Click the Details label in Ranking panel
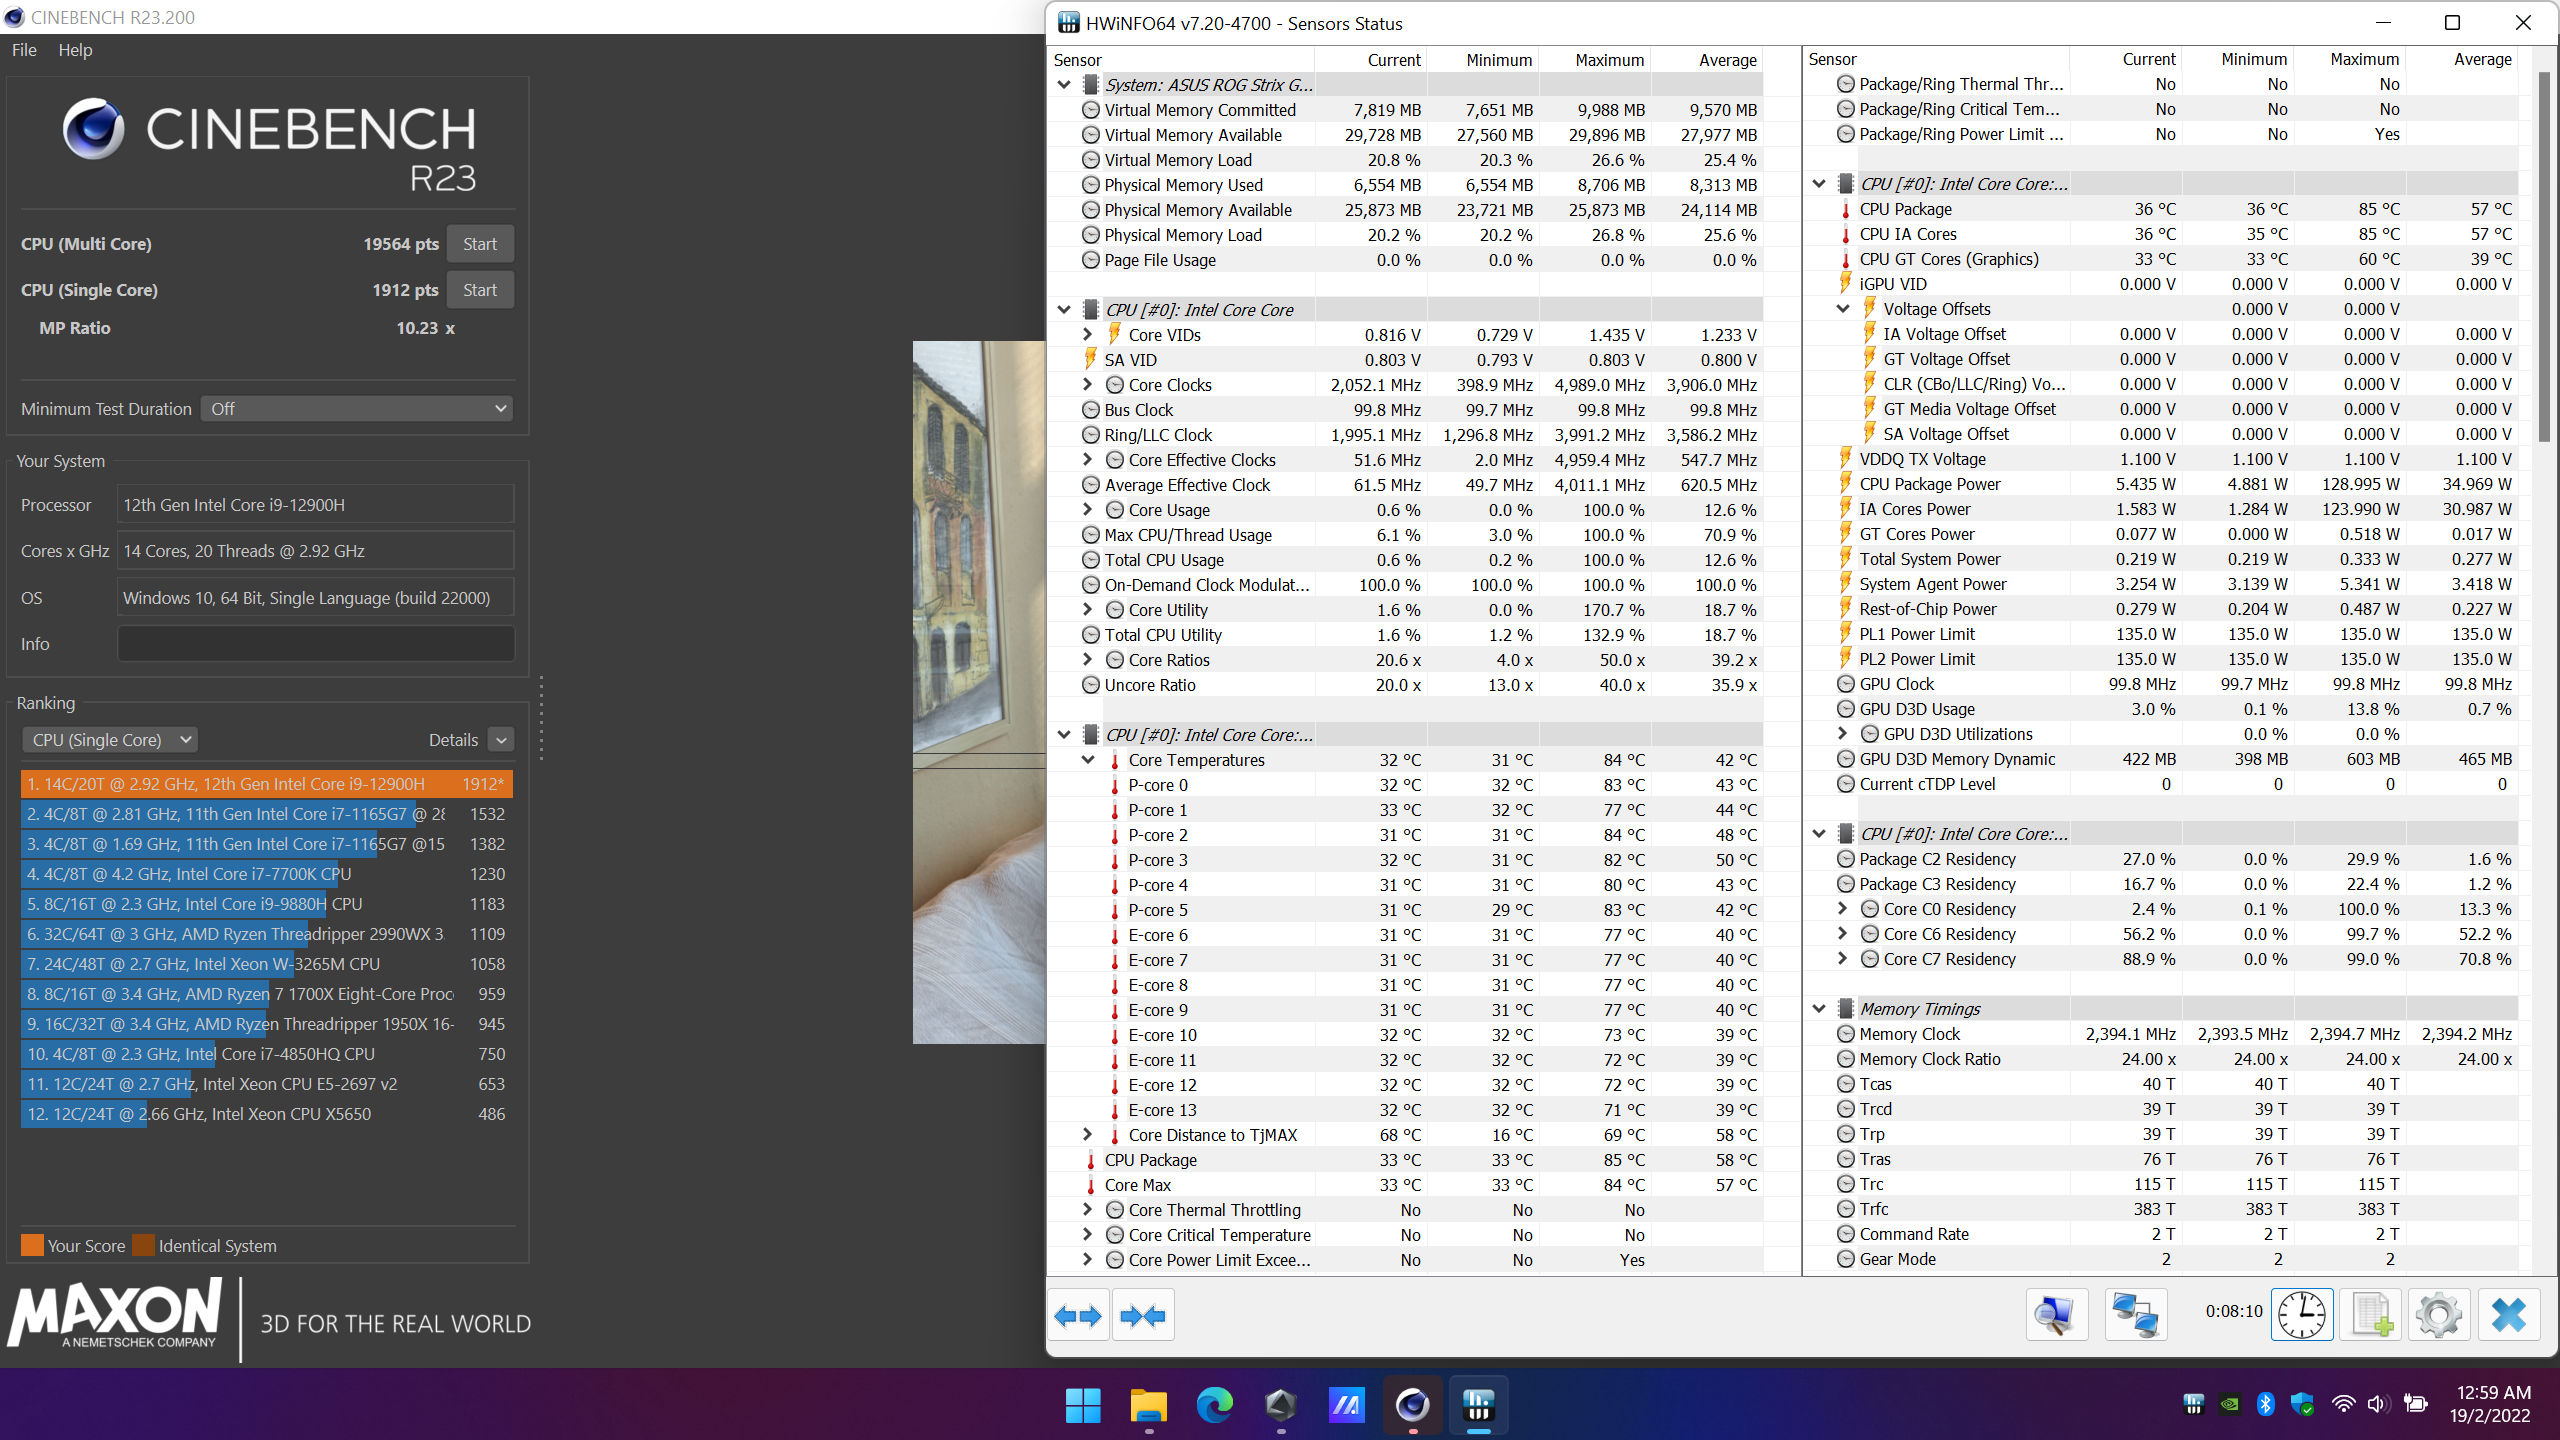This screenshot has width=2560, height=1440. pos(453,740)
